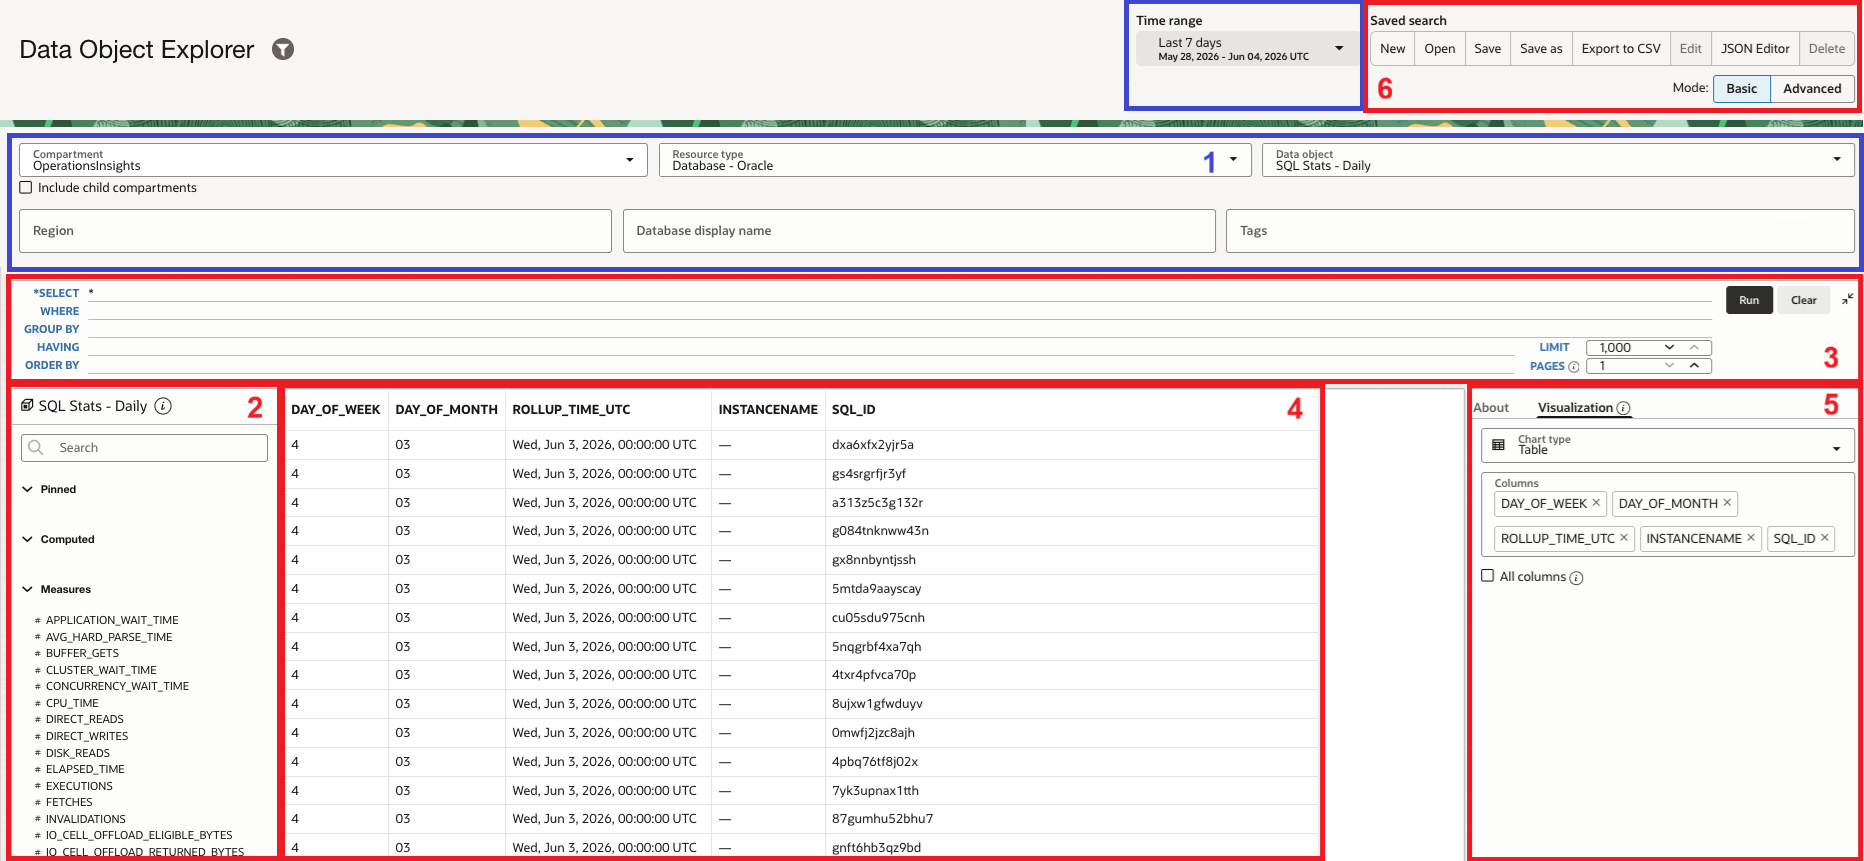
Task: Click the table icon in Chart type field
Action: pyautogui.click(x=1498, y=445)
